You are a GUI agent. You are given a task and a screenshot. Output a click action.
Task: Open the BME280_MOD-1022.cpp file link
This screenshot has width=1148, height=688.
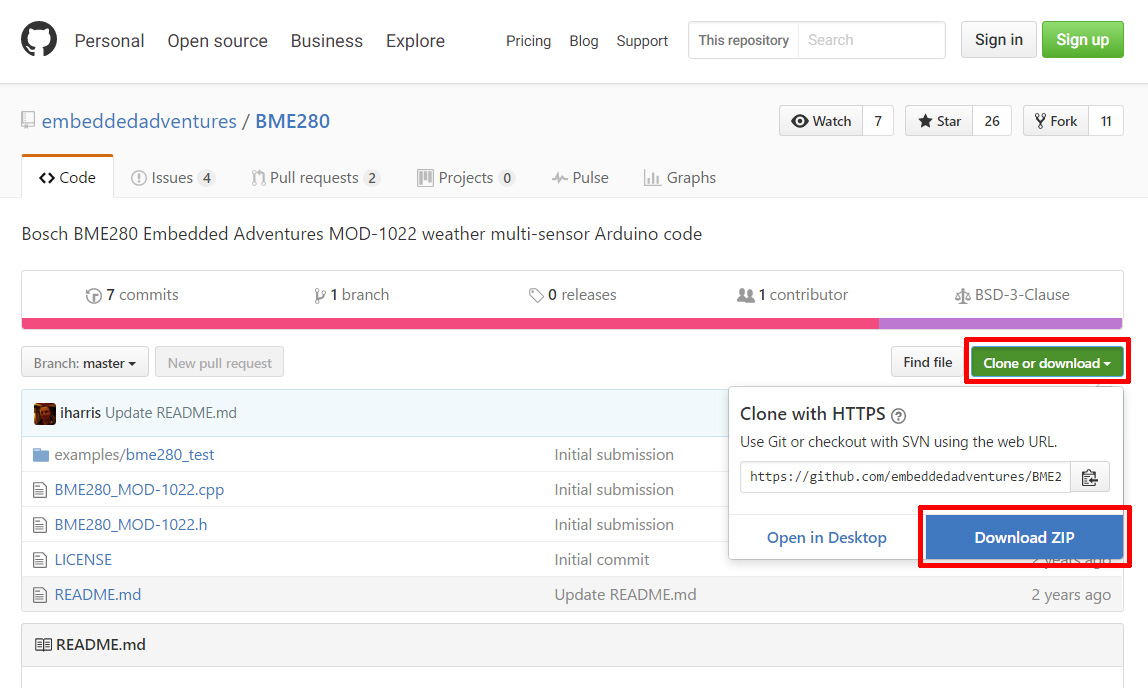point(139,490)
